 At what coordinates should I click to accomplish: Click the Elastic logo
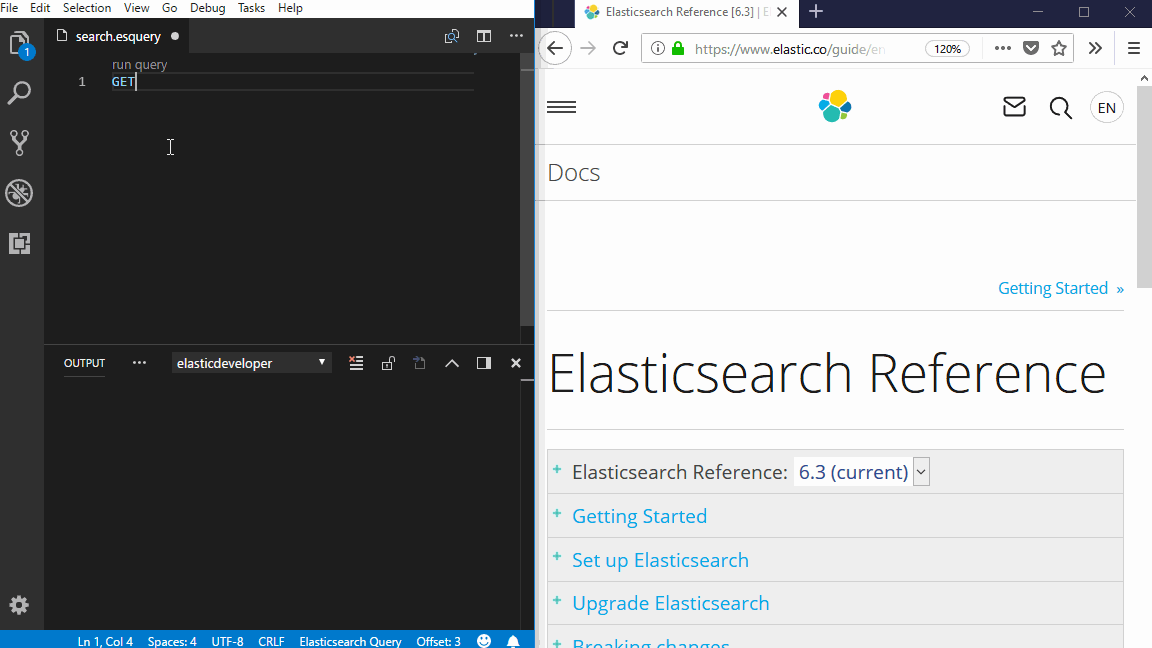coord(835,107)
